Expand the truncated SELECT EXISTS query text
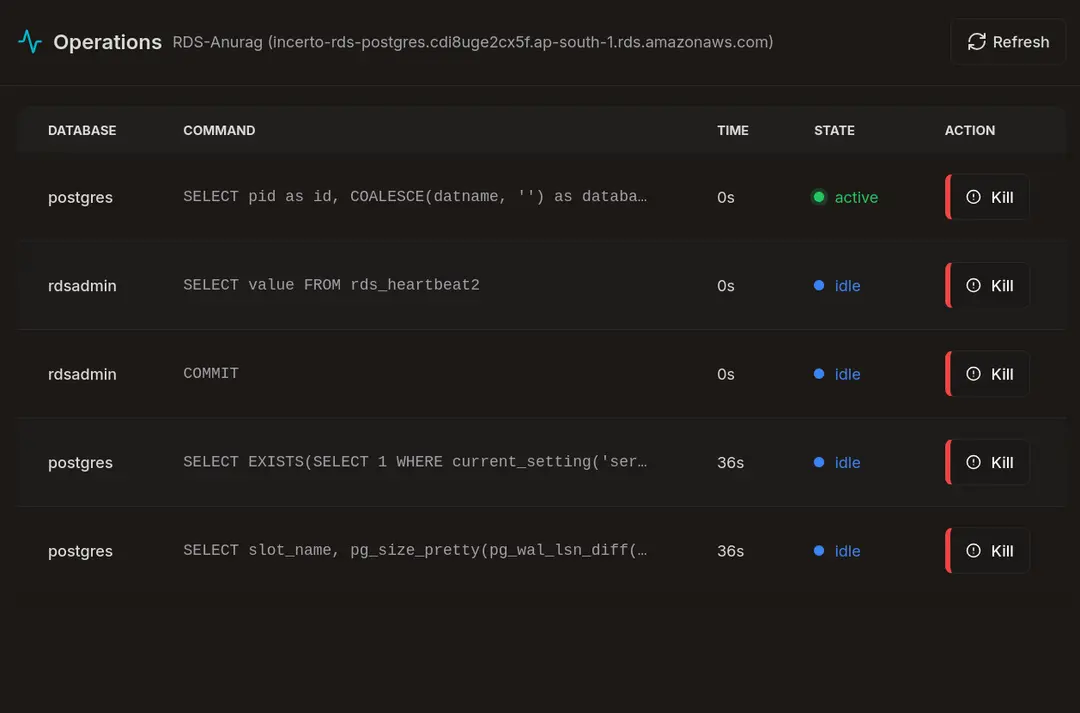This screenshot has width=1080, height=713. coord(416,461)
